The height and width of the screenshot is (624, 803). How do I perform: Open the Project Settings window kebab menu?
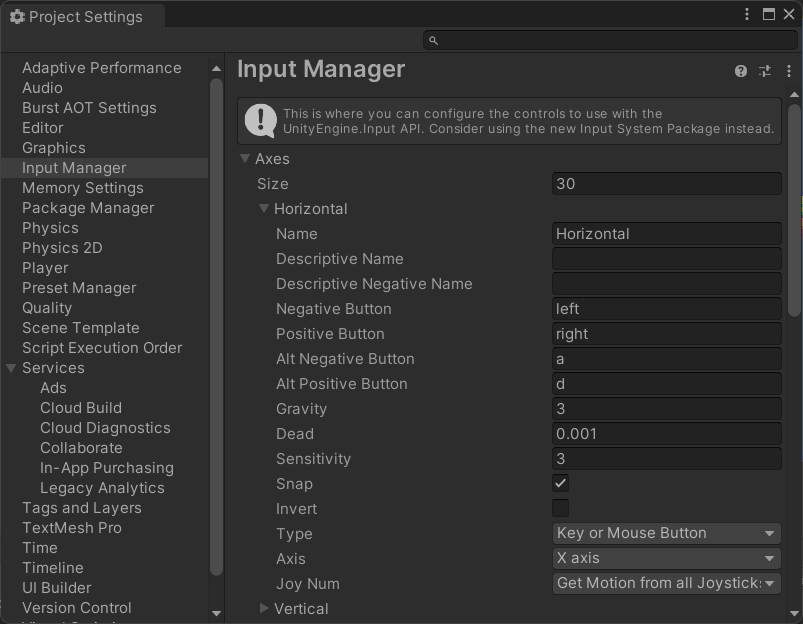click(747, 14)
